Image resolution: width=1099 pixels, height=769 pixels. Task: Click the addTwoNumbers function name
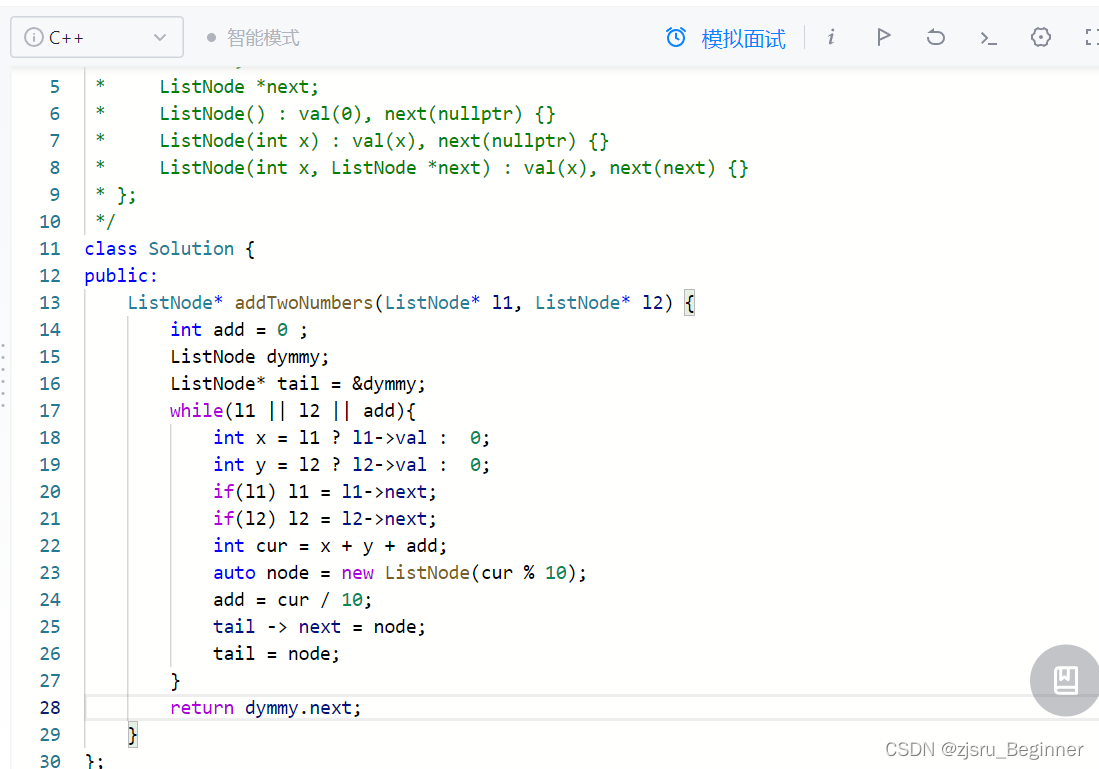click(303, 303)
